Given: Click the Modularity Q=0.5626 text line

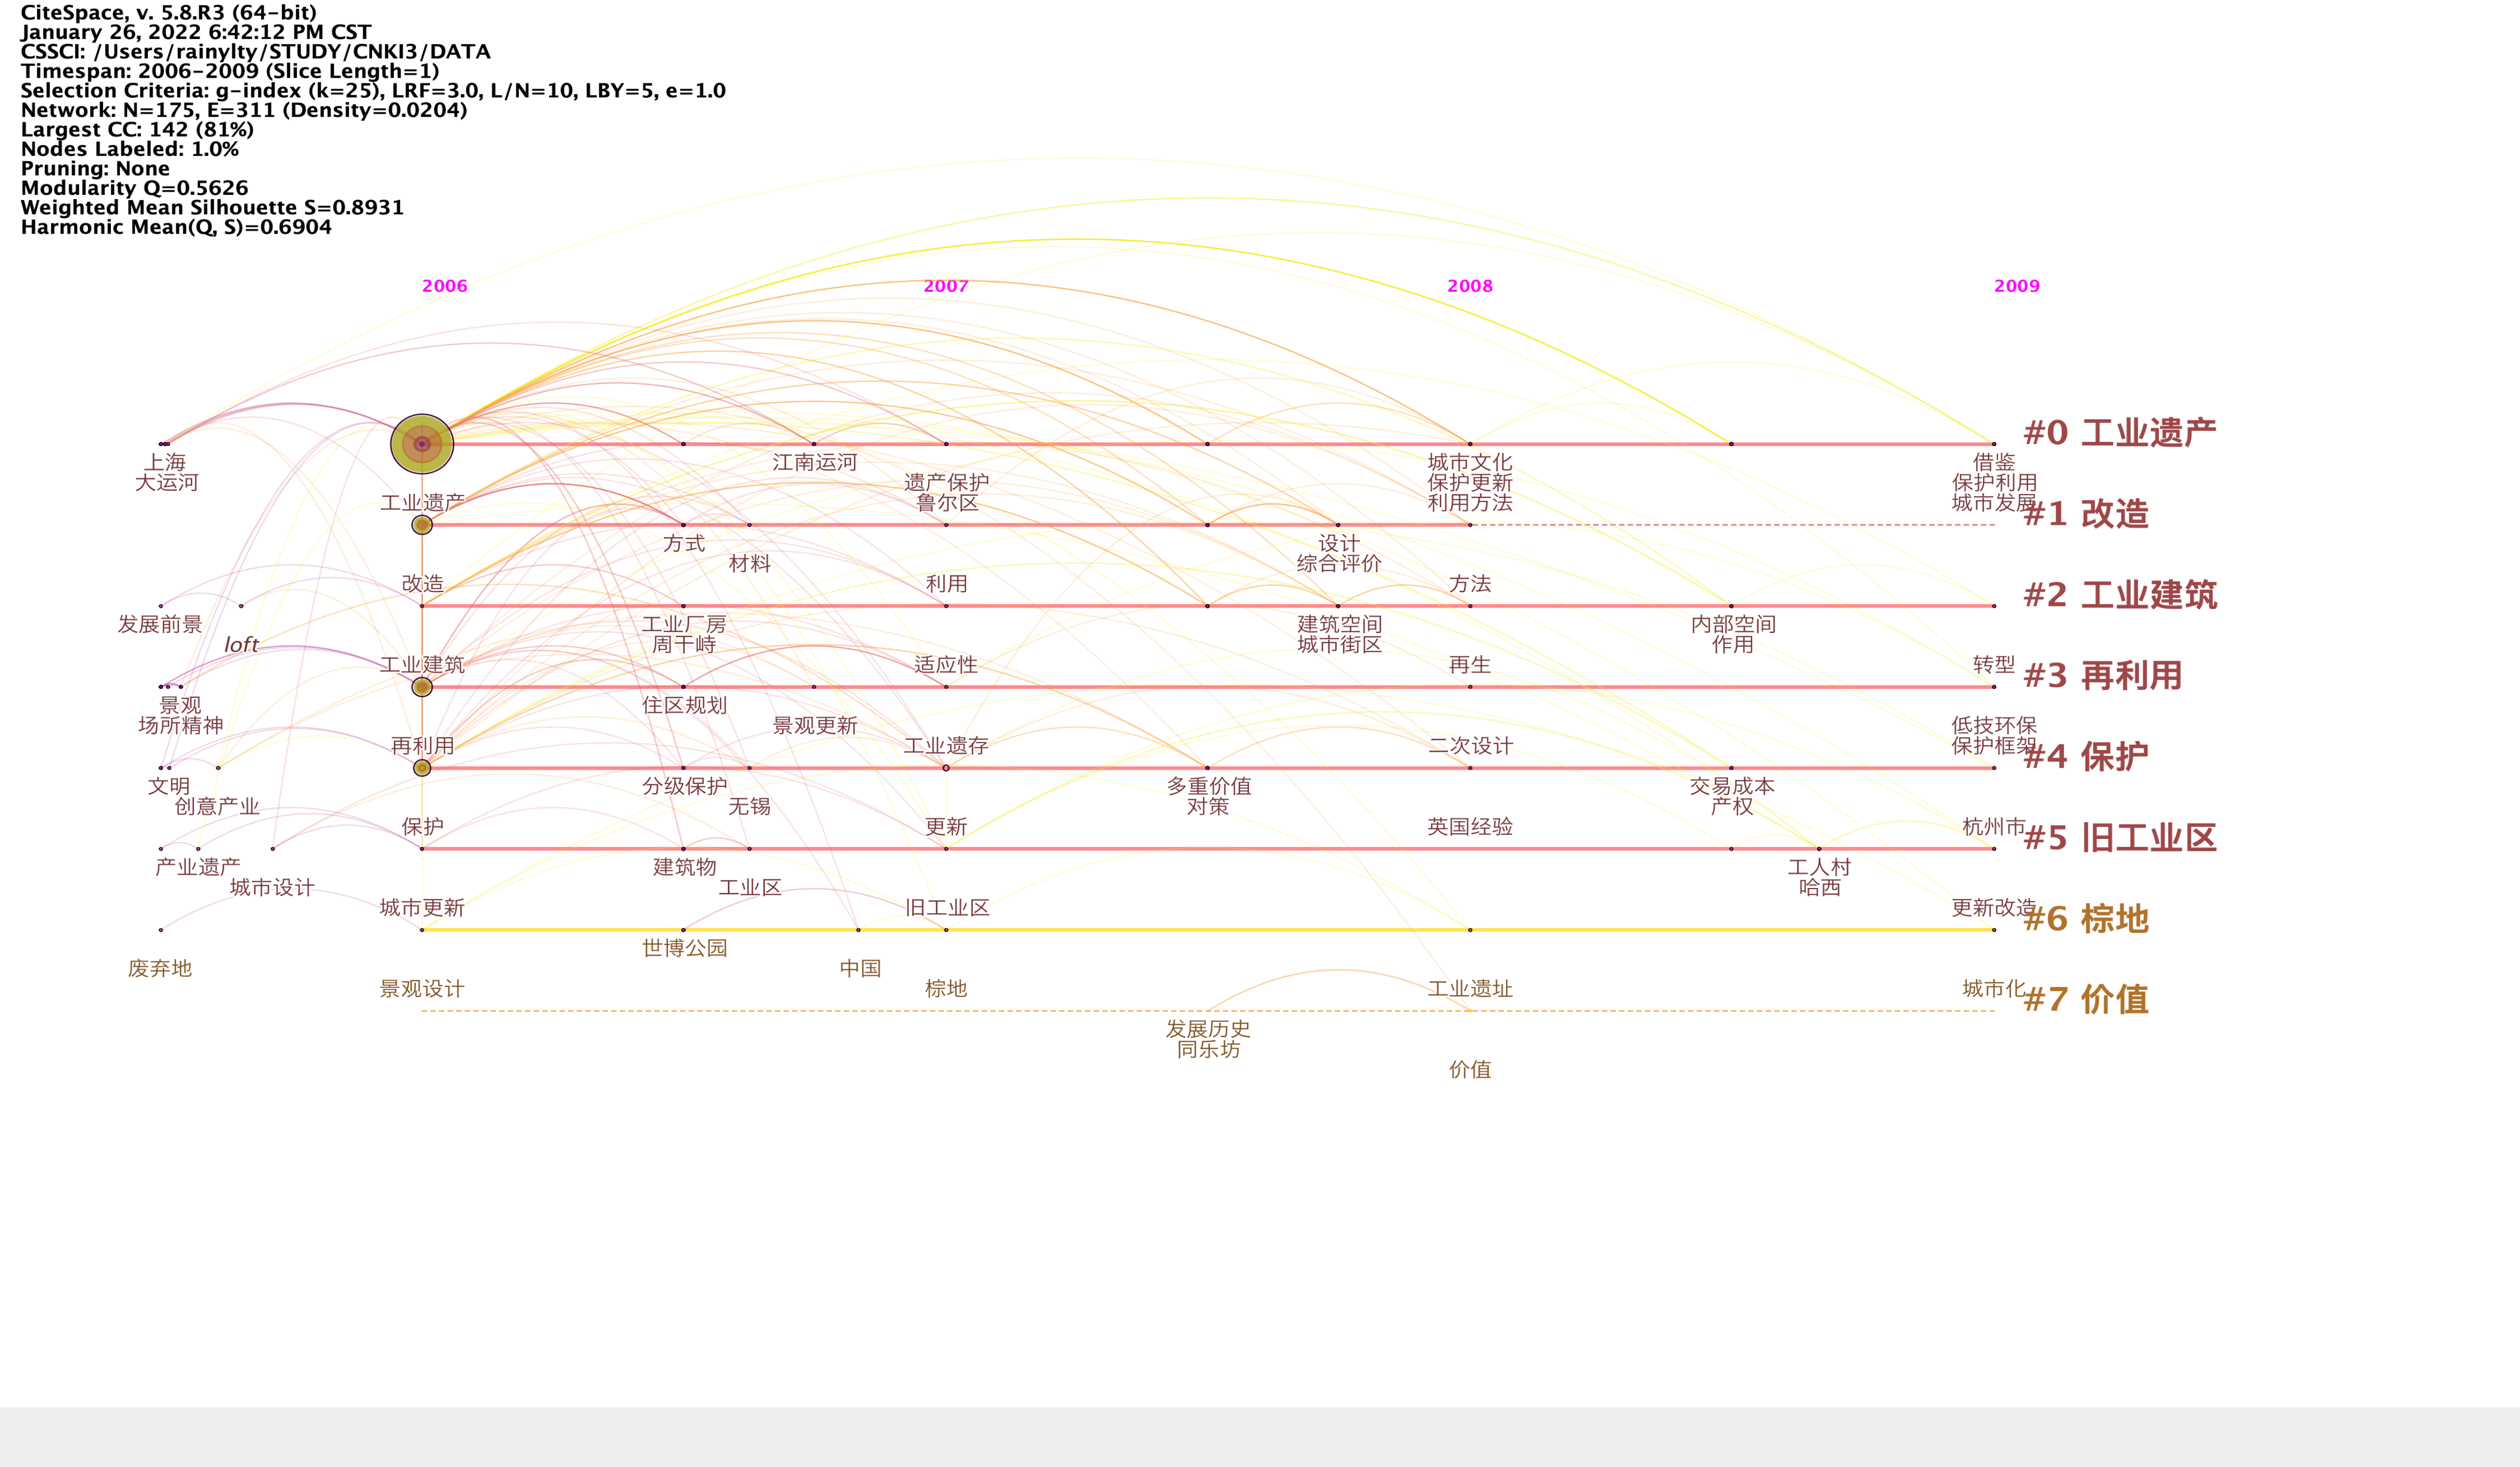Looking at the screenshot, I should [134, 188].
